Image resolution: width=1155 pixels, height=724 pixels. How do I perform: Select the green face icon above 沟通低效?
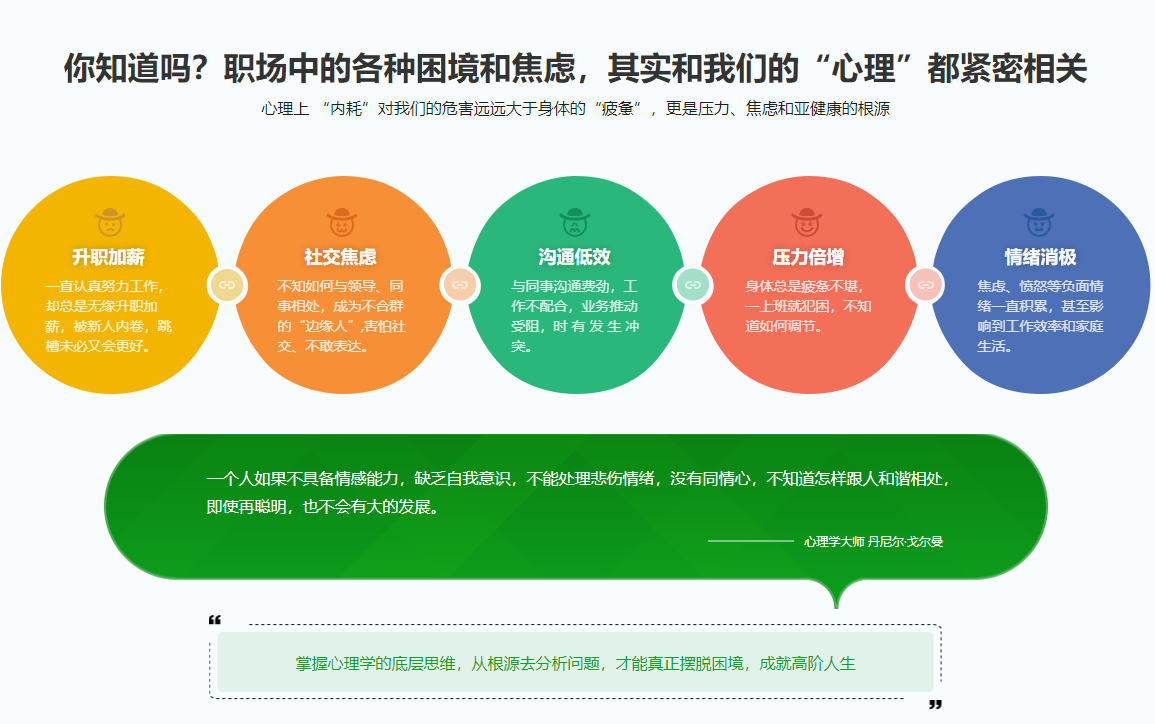[575, 222]
